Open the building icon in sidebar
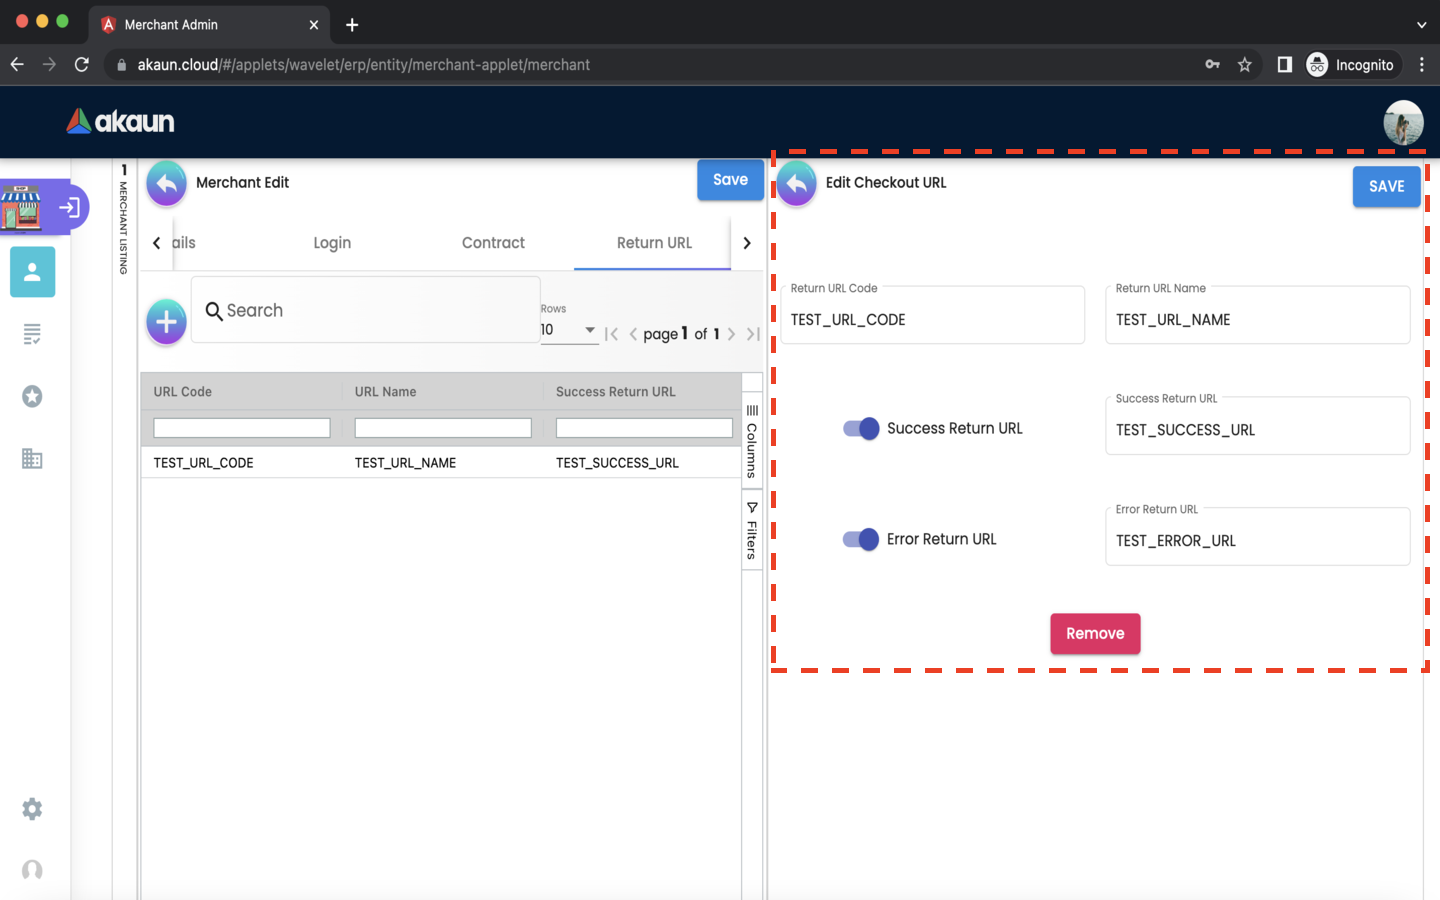Image resolution: width=1440 pixels, height=900 pixels. pyautogui.click(x=32, y=459)
